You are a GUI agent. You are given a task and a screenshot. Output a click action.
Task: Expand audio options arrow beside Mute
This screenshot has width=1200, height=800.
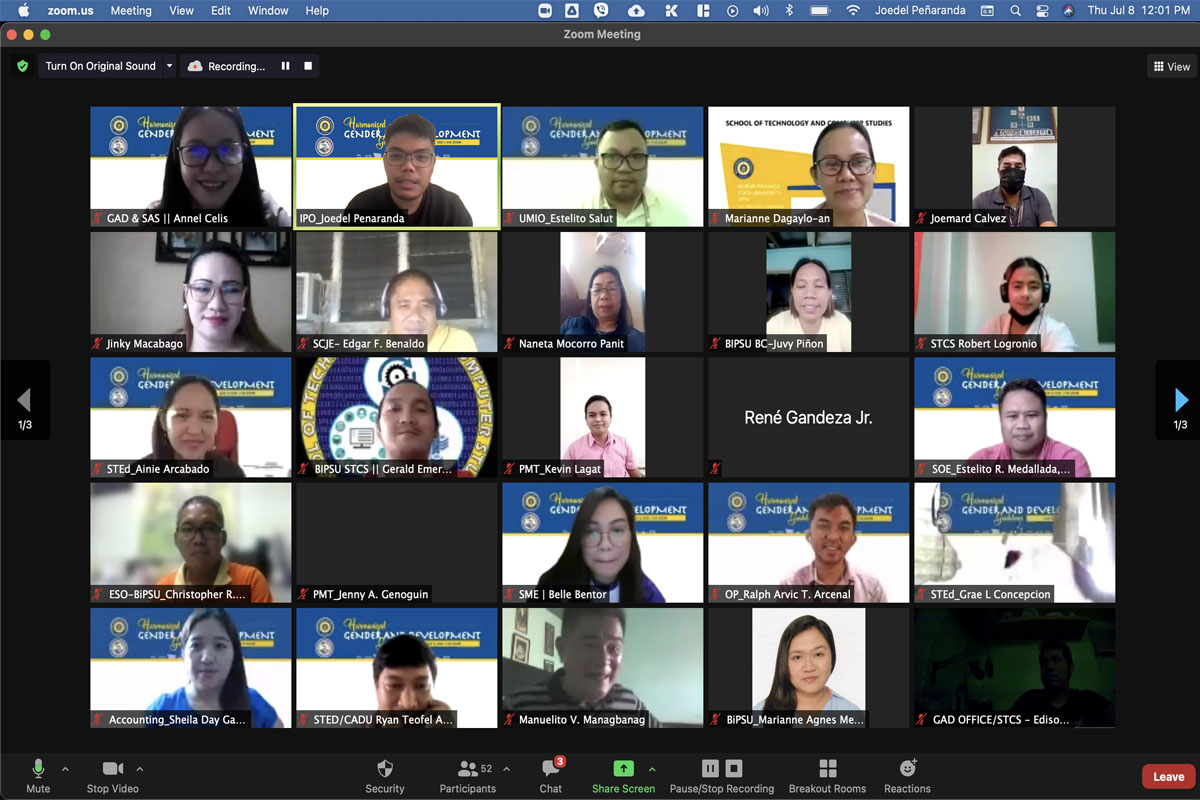pyautogui.click(x=65, y=769)
